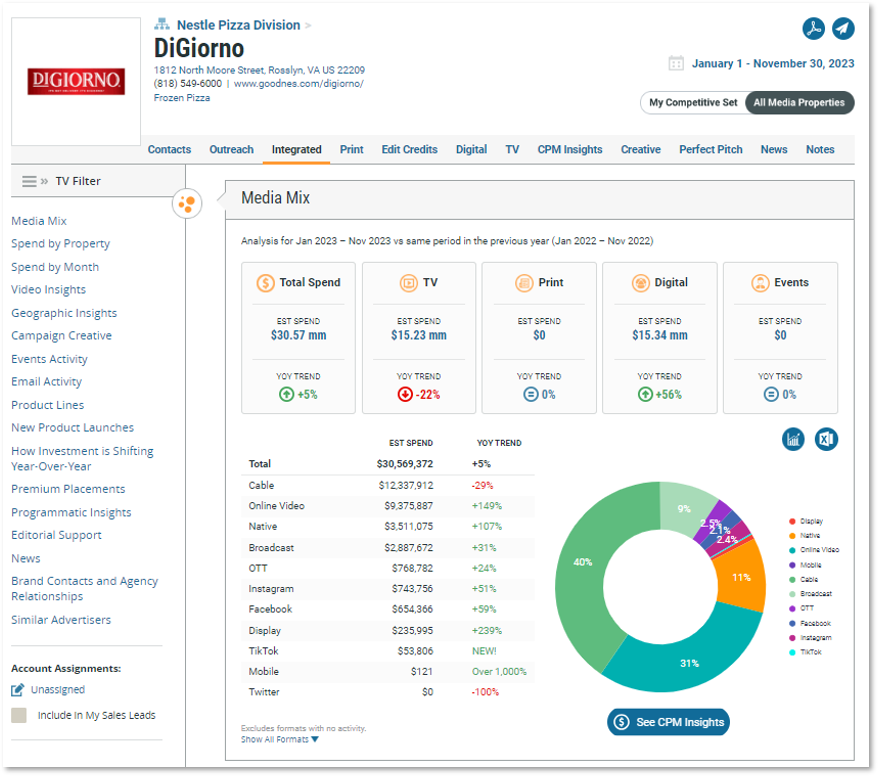
Task: Select the Online Video row in table
Action: 387,506
